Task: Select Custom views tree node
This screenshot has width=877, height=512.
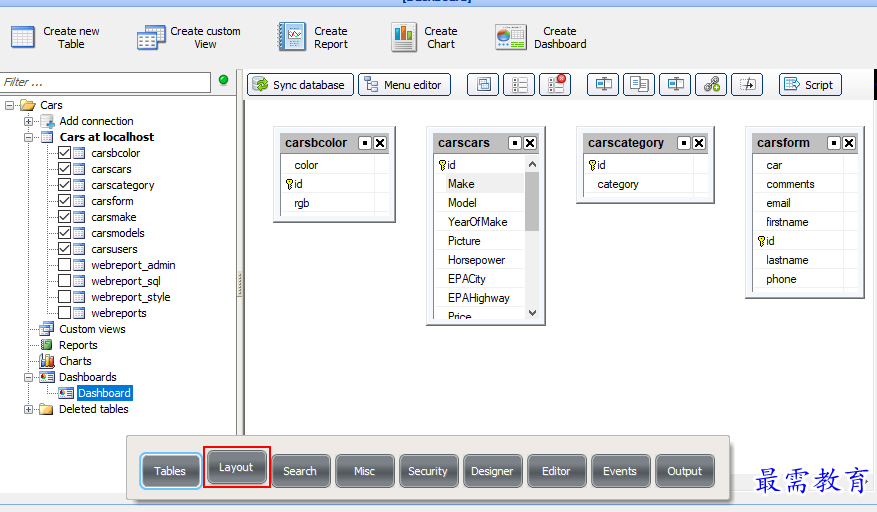Action: coord(92,329)
